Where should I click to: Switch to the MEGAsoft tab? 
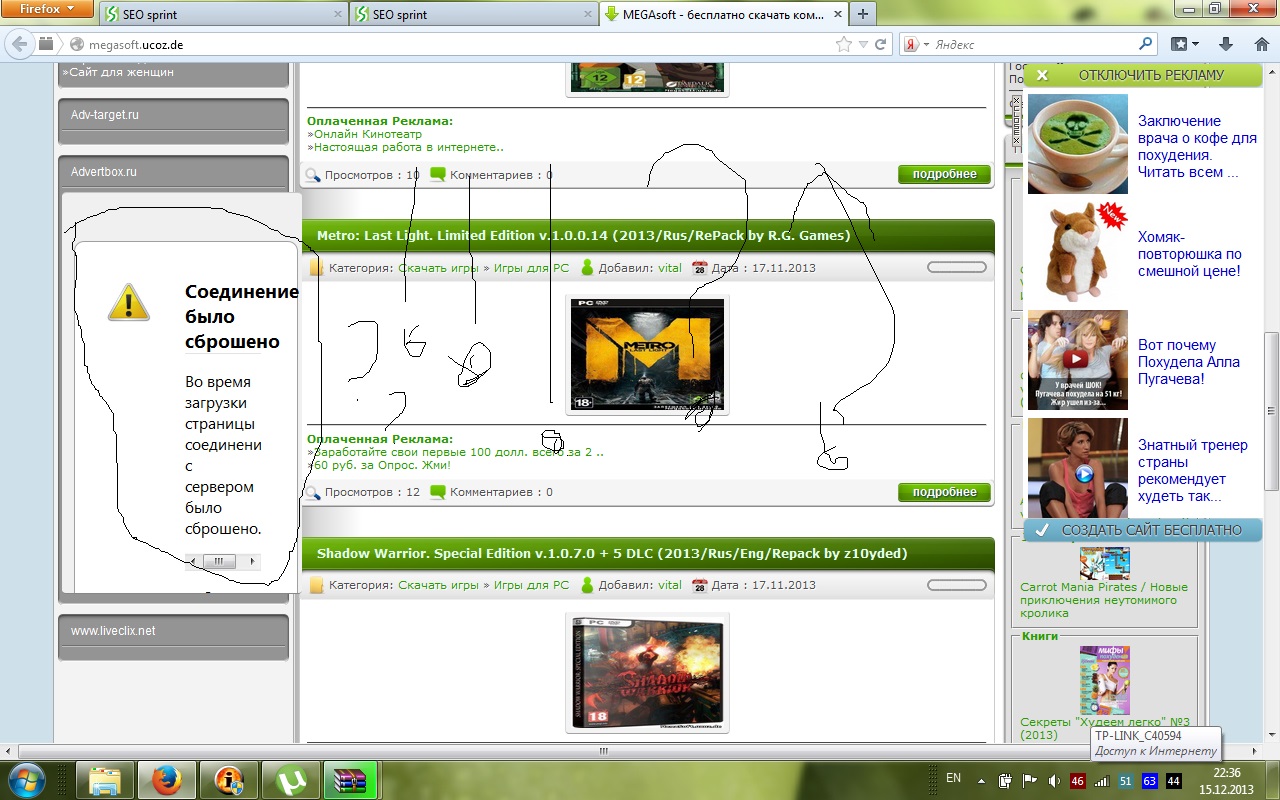point(723,14)
